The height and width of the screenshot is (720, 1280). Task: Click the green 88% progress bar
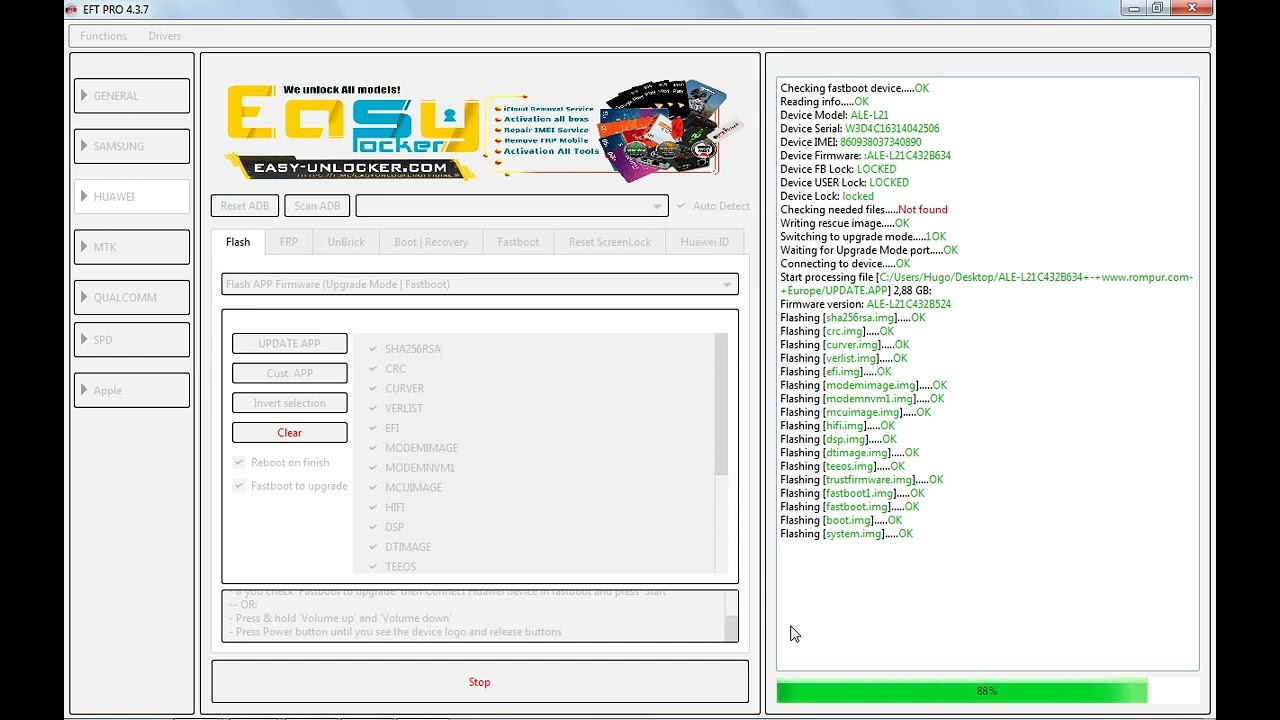987,691
